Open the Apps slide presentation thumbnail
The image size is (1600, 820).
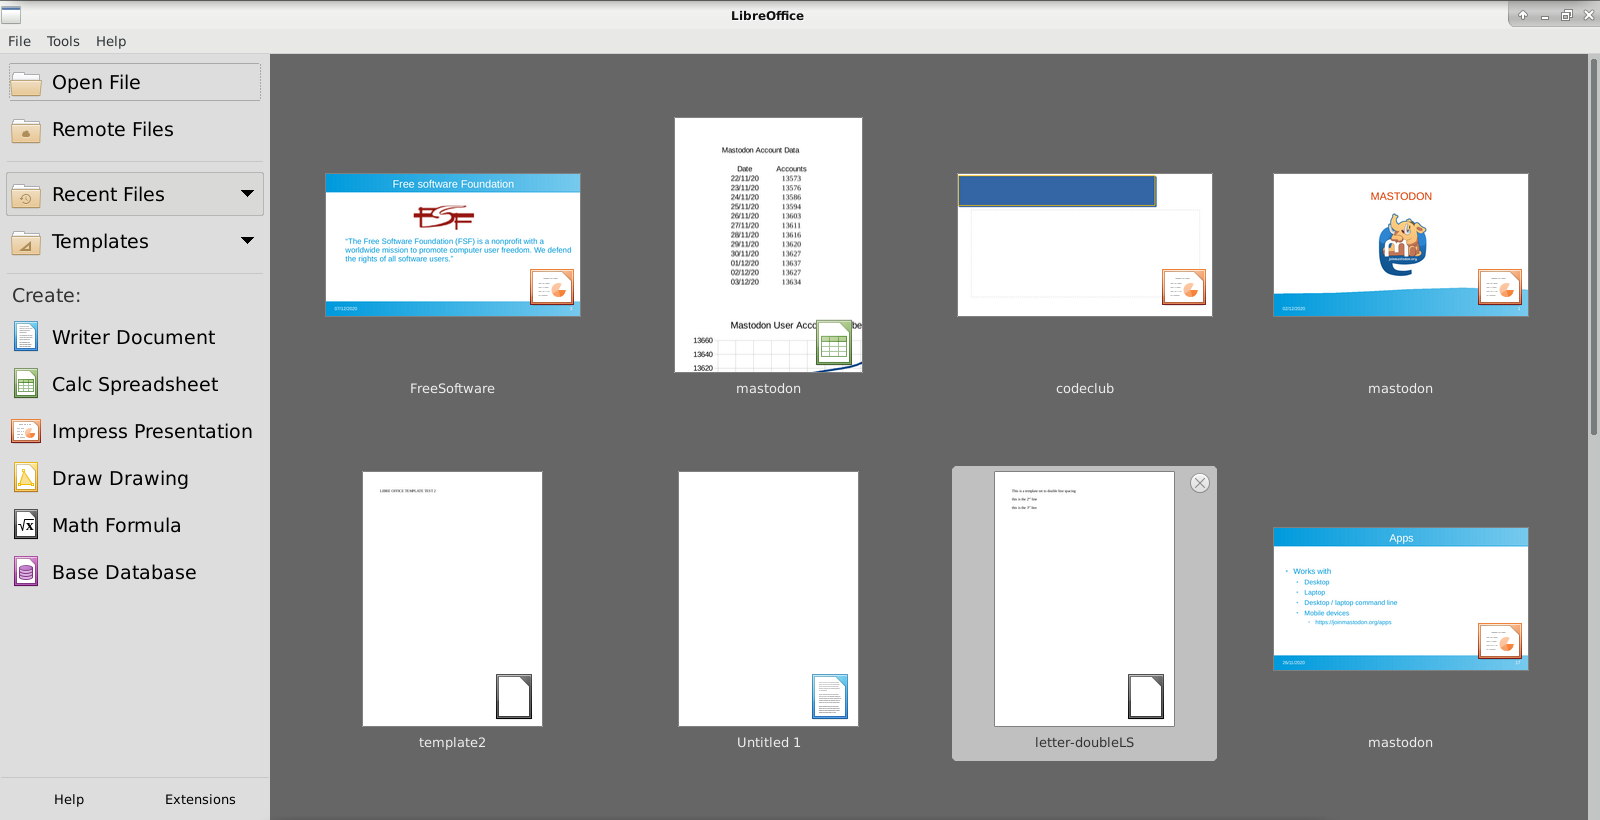click(1400, 599)
